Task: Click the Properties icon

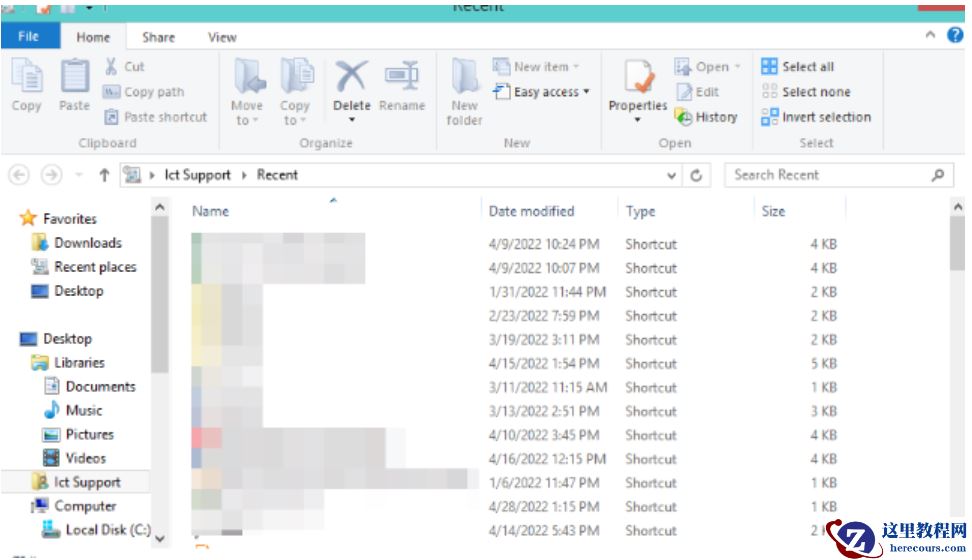Action: pyautogui.click(x=638, y=78)
